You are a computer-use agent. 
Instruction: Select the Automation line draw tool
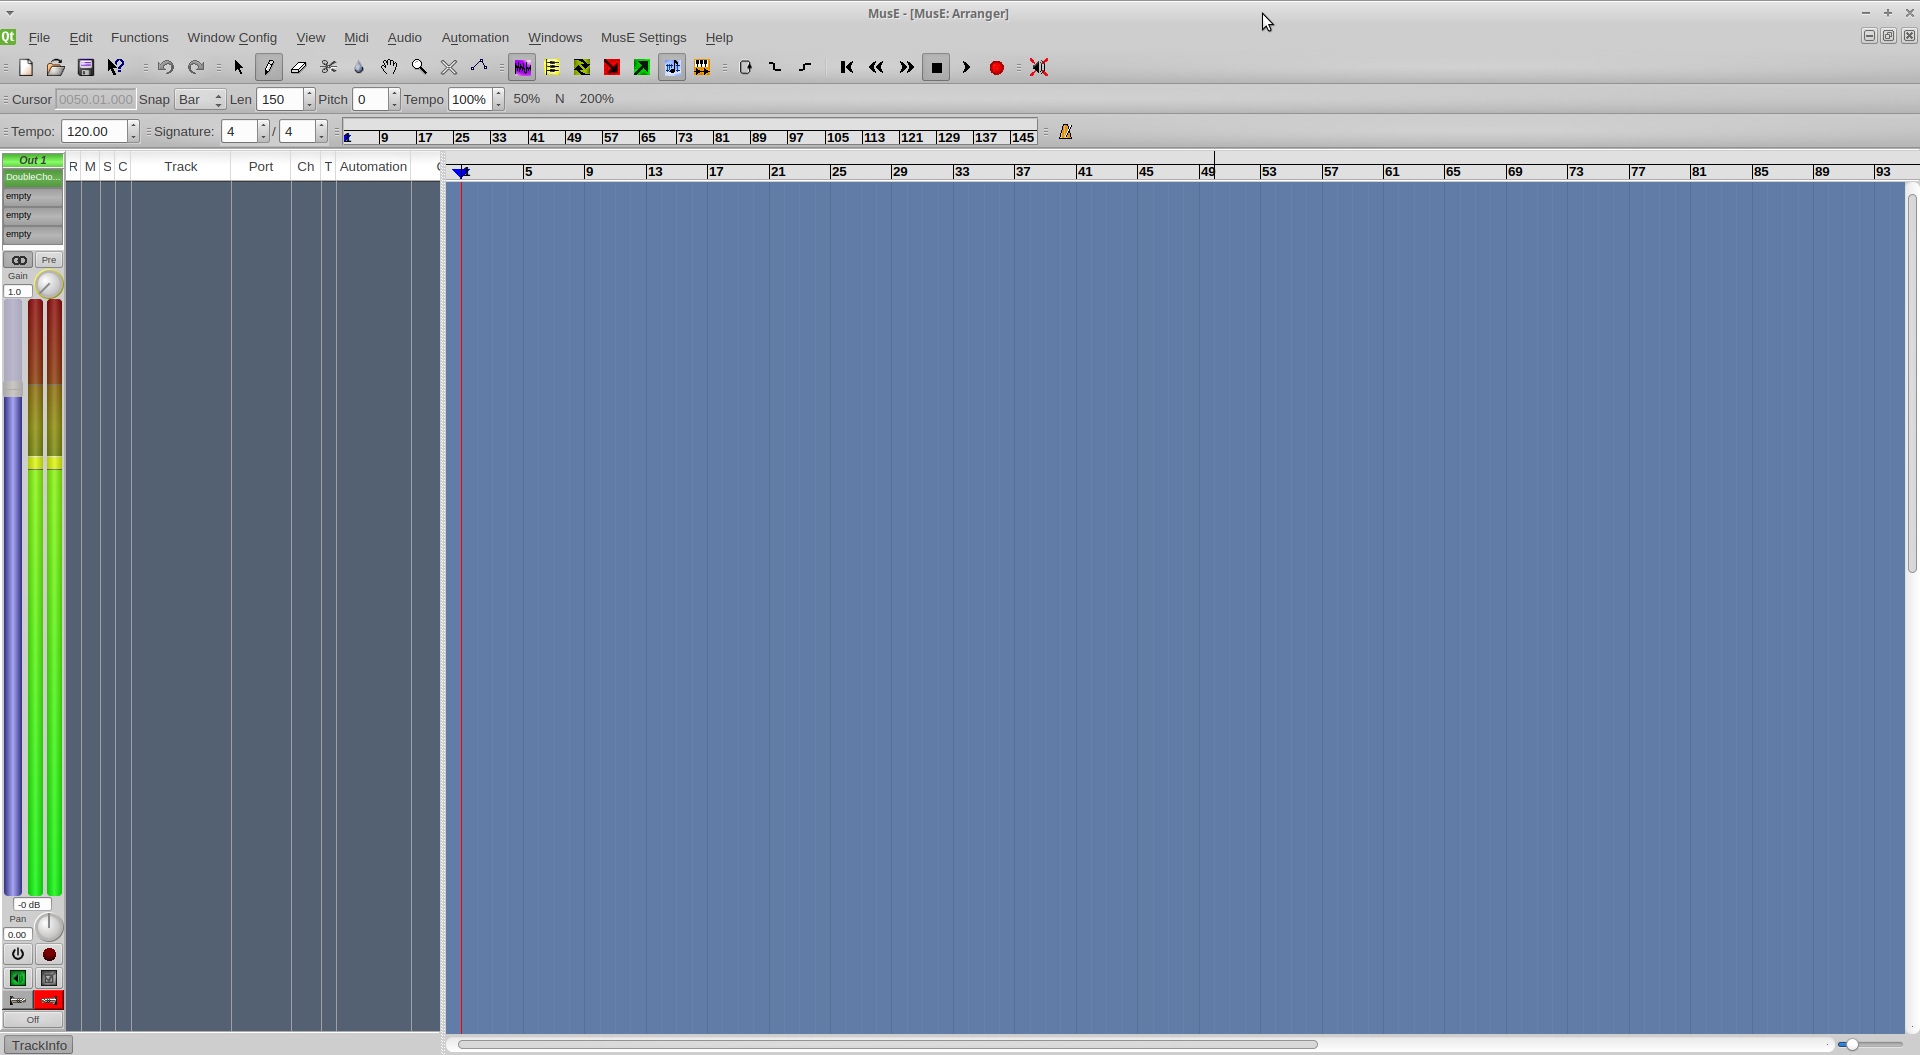coord(479,67)
